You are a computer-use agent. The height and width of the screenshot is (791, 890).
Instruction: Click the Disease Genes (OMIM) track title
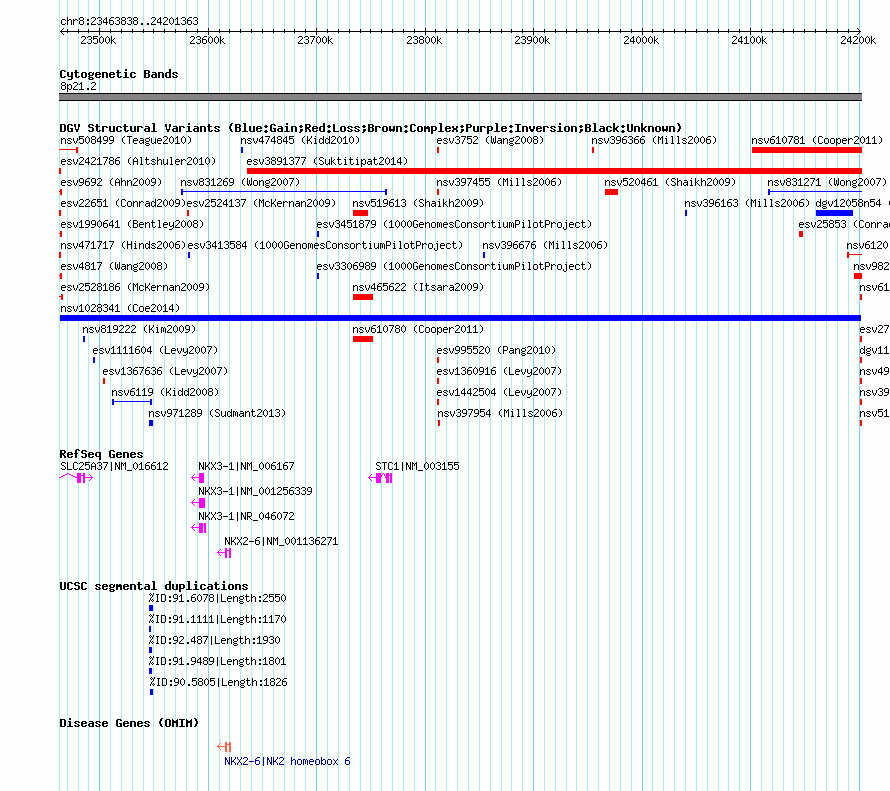(129, 723)
